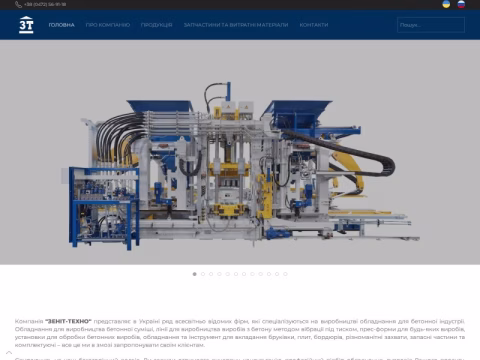Click the concrete machine slide image
The image size is (480, 360).
240,152
